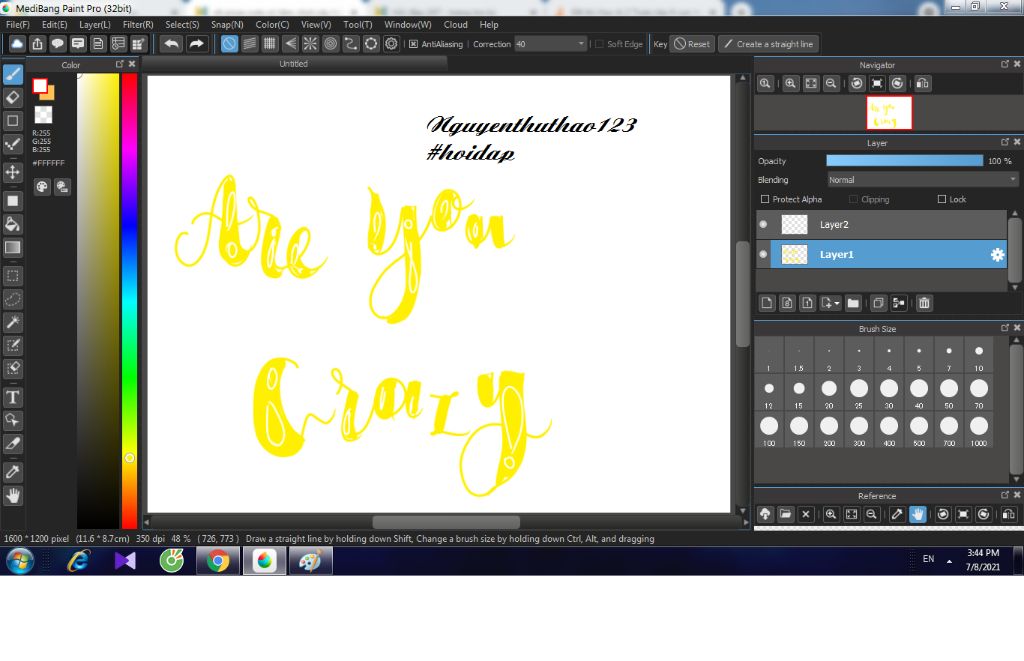This screenshot has width=1024, height=661.
Task: Open the Layer menu
Action: [95, 25]
